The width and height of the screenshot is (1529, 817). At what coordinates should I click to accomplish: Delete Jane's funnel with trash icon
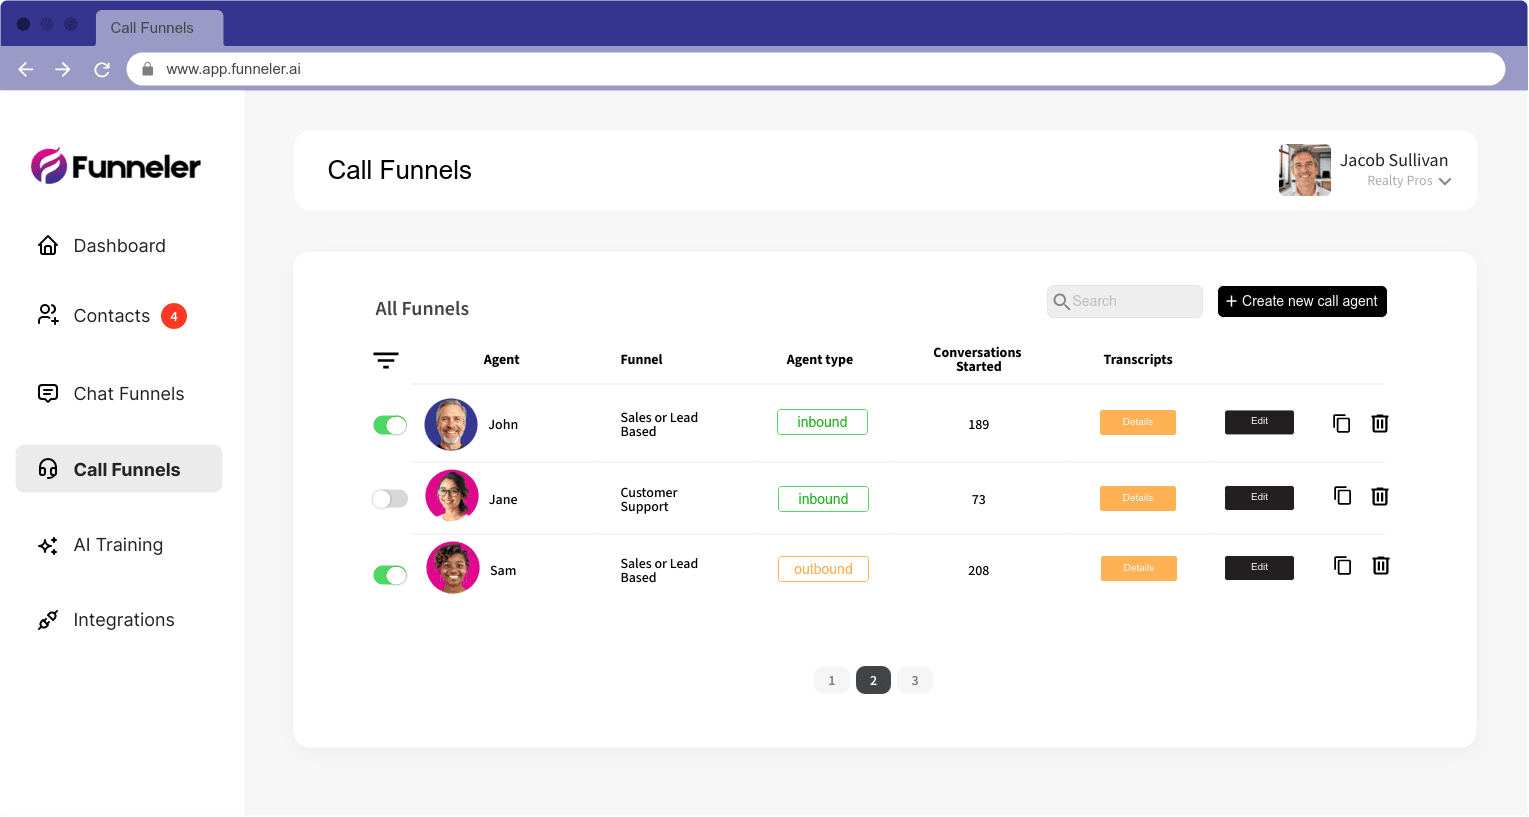click(1380, 496)
